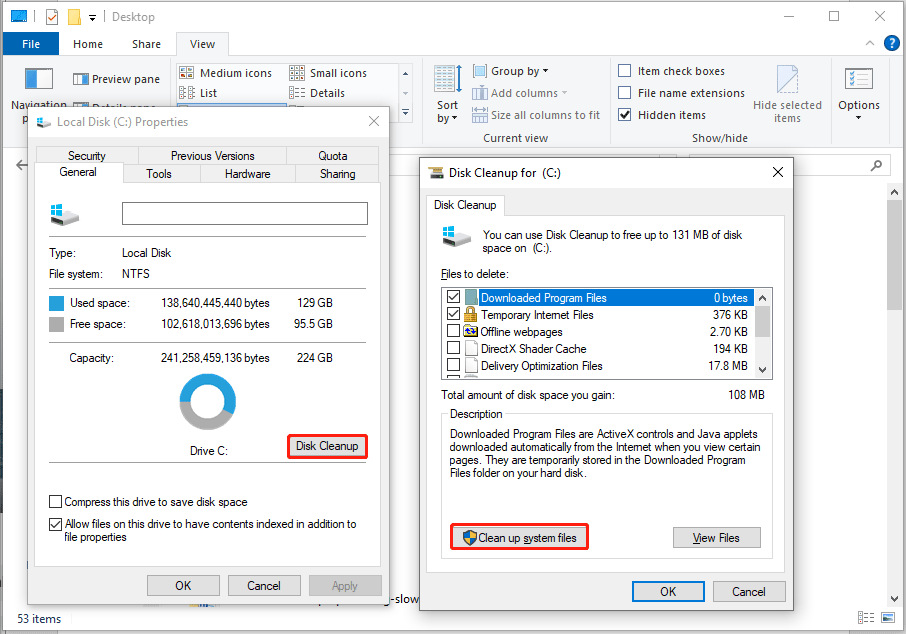The height and width of the screenshot is (634, 906).
Task: Open the Sort by dropdown arrow
Action: point(454,118)
